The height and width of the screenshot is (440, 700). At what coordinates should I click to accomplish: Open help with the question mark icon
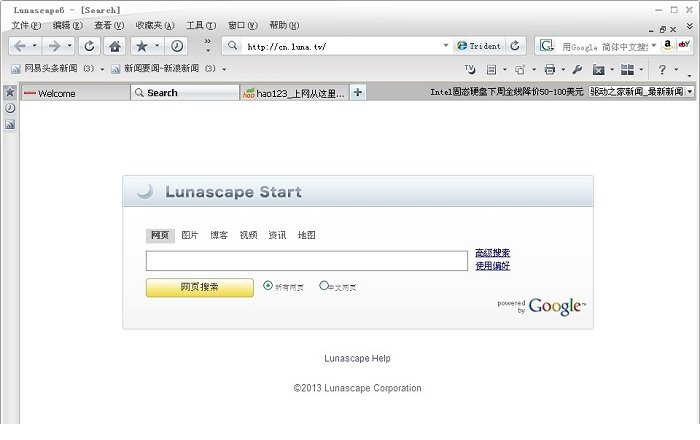point(662,70)
